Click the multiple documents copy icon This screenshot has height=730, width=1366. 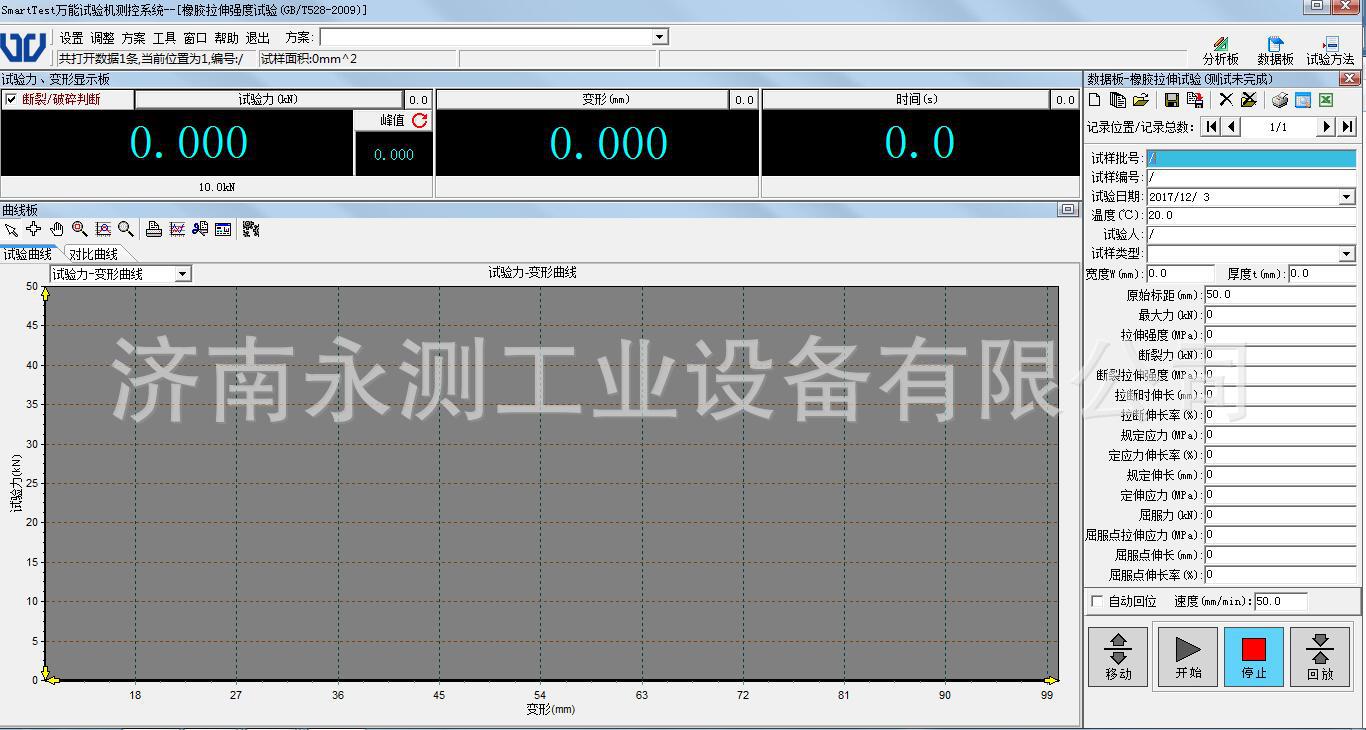click(x=1118, y=100)
